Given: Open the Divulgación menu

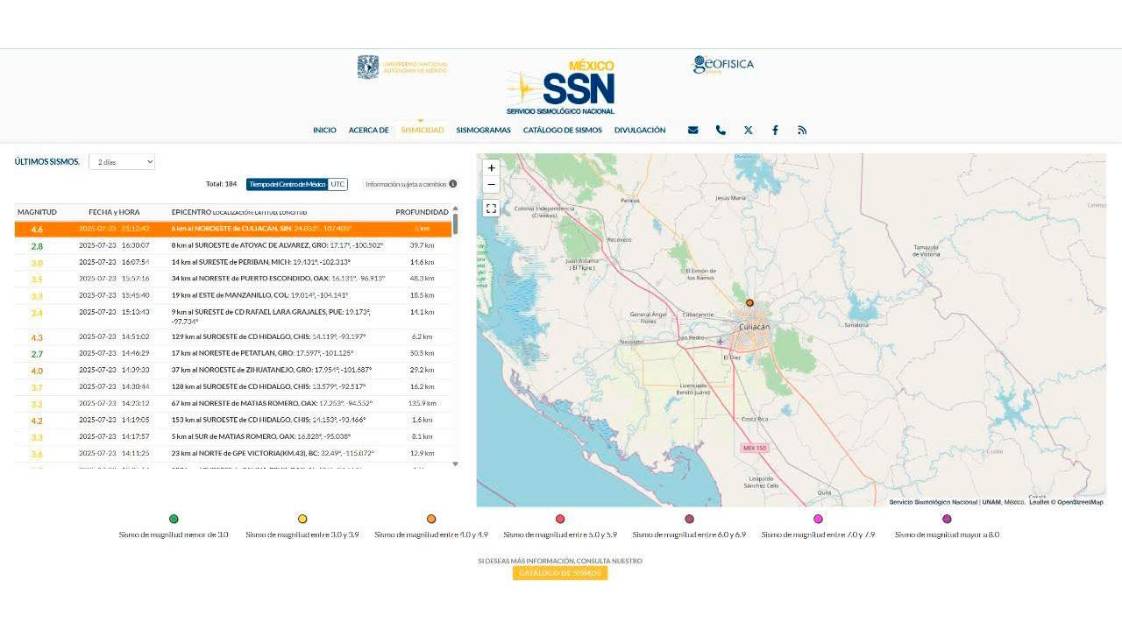Looking at the screenshot, I should point(640,130).
